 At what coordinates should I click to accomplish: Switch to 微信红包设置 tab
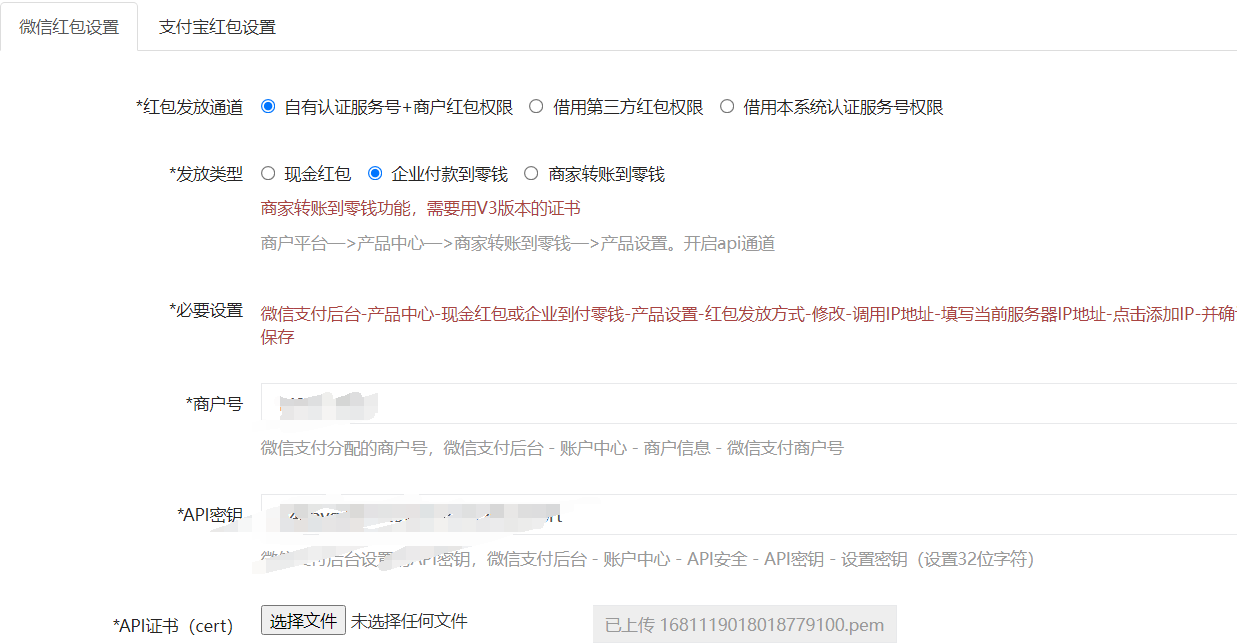[69, 27]
